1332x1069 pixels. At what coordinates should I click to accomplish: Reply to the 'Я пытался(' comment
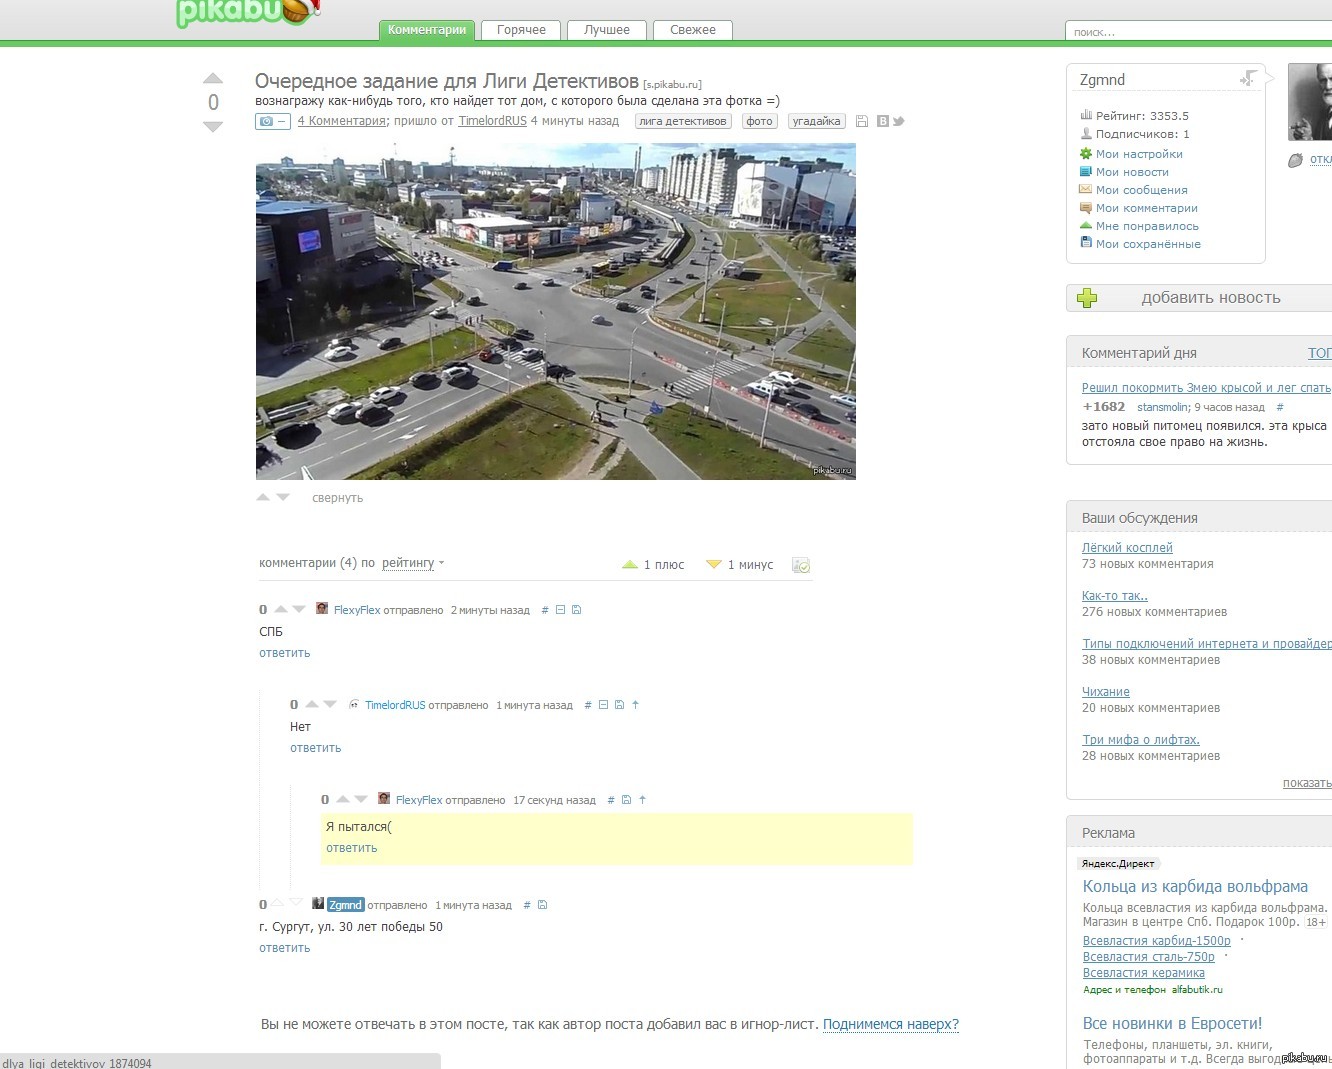[x=351, y=848]
